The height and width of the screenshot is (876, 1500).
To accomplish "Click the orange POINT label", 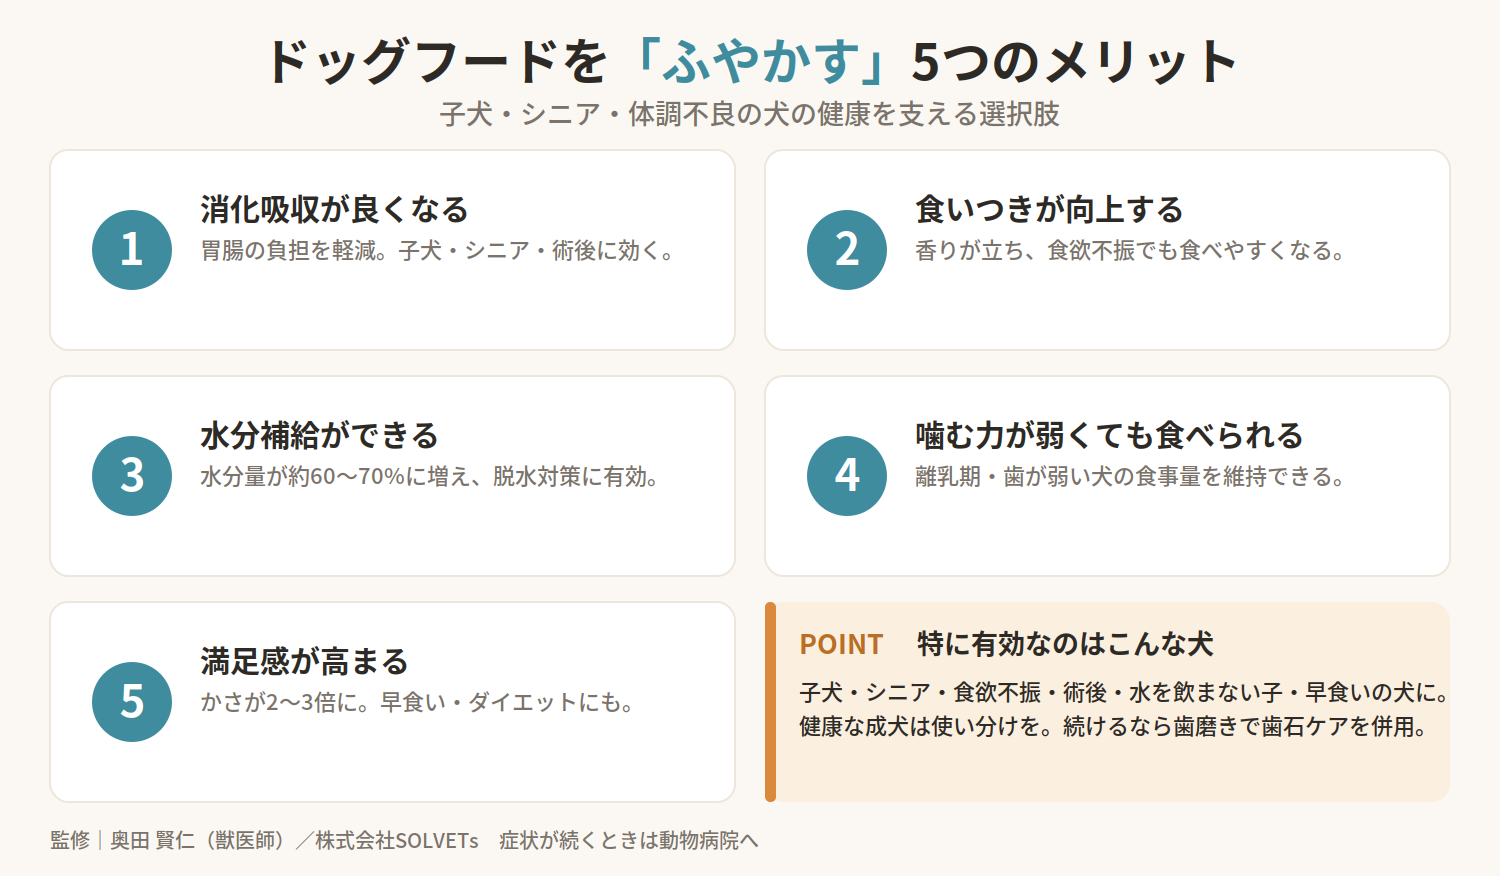I will (841, 645).
